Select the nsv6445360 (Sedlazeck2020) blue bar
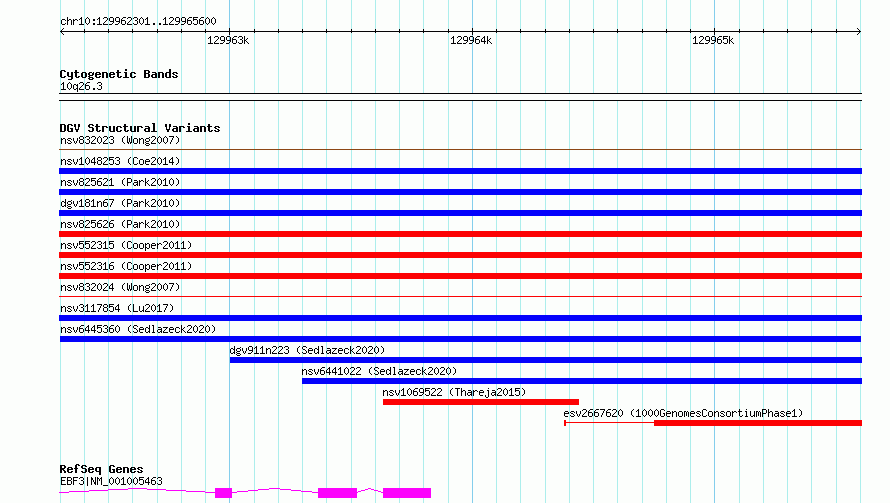 pyautogui.click(x=460, y=339)
